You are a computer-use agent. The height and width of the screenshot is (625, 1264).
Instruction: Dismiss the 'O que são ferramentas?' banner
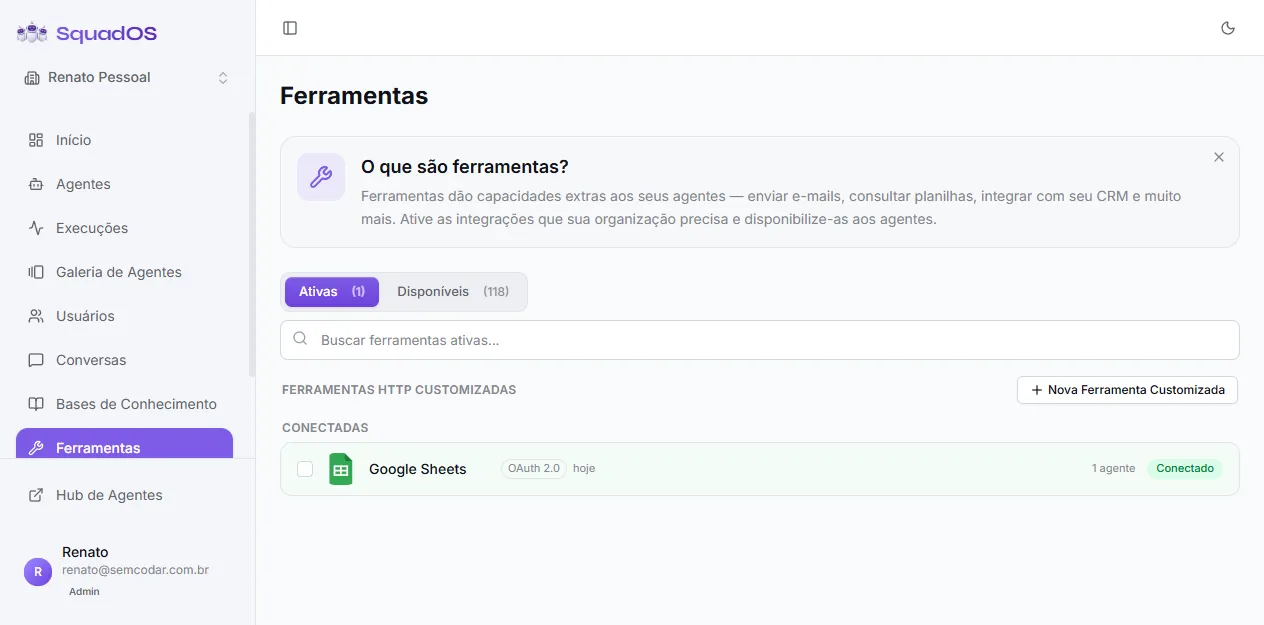[1219, 157]
